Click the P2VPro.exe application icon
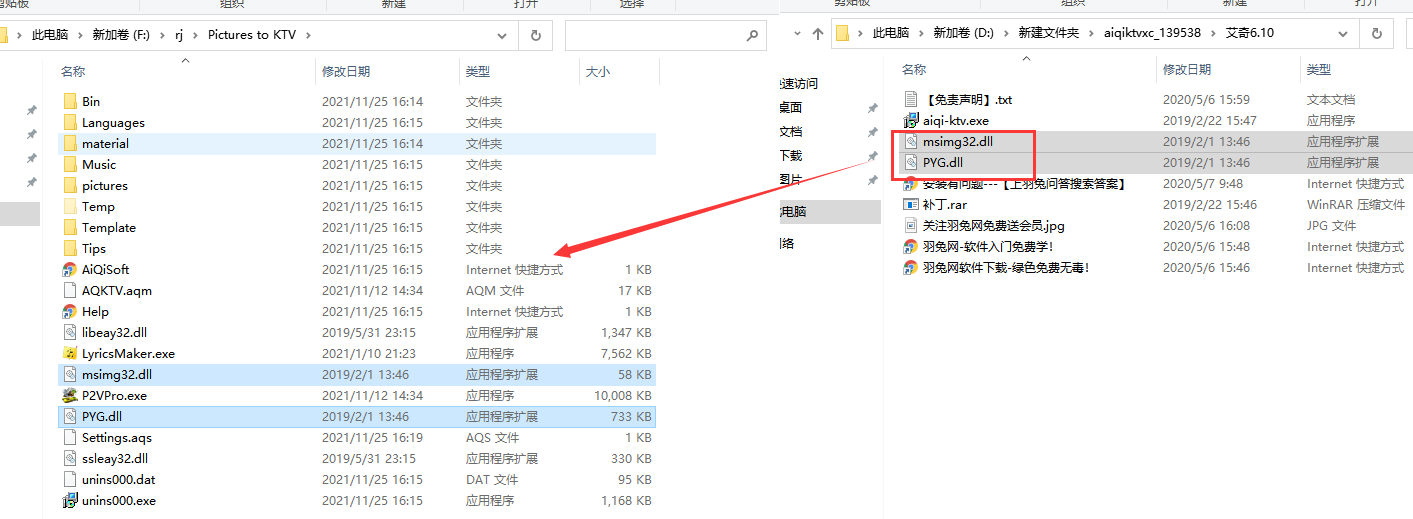1413x519 pixels. [x=70, y=395]
